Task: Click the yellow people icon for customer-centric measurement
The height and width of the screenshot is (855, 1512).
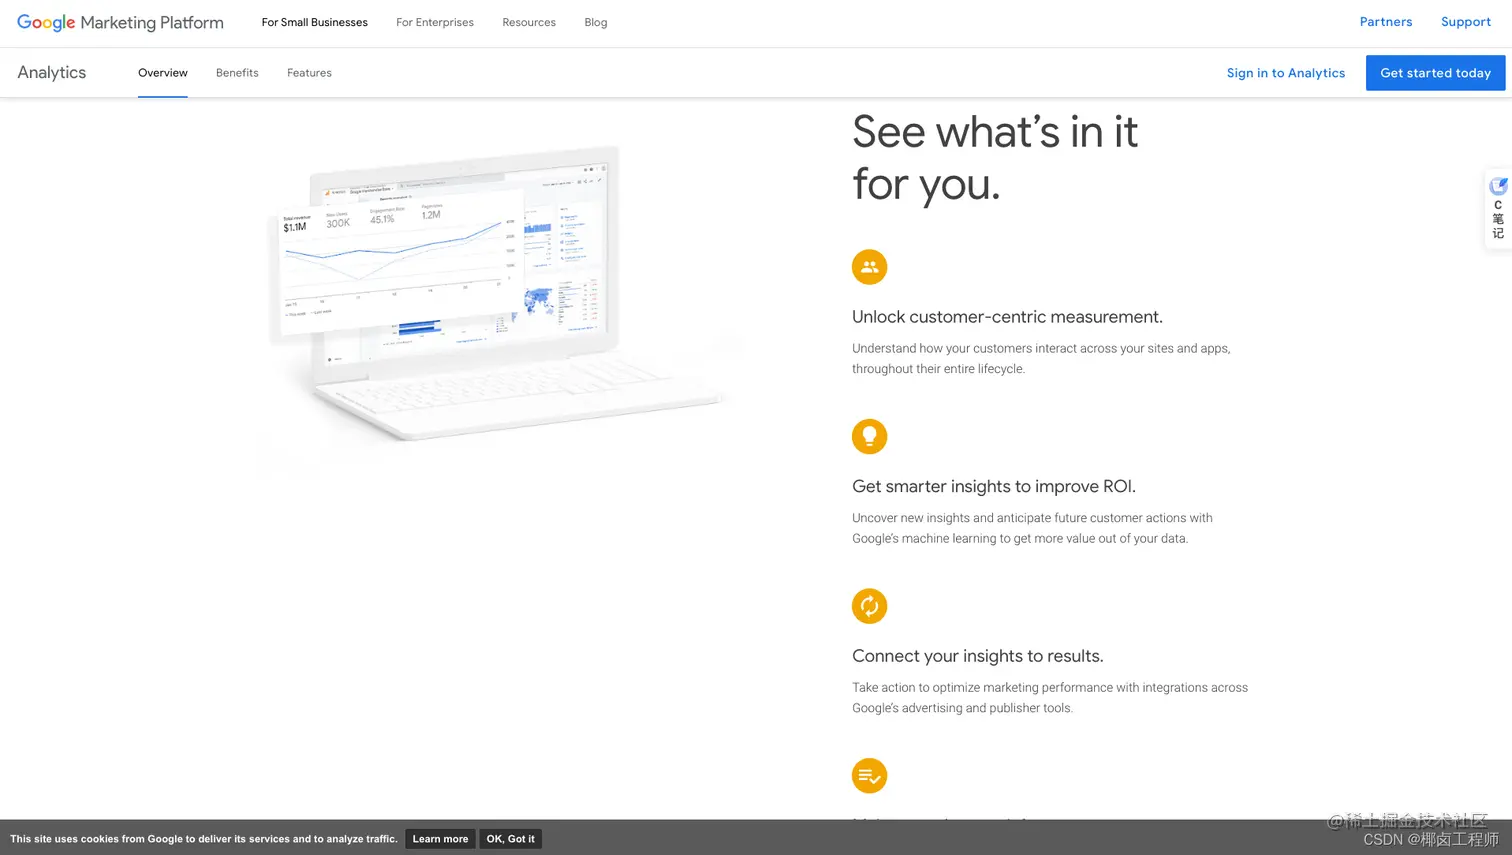Action: click(x=869, y=267)
